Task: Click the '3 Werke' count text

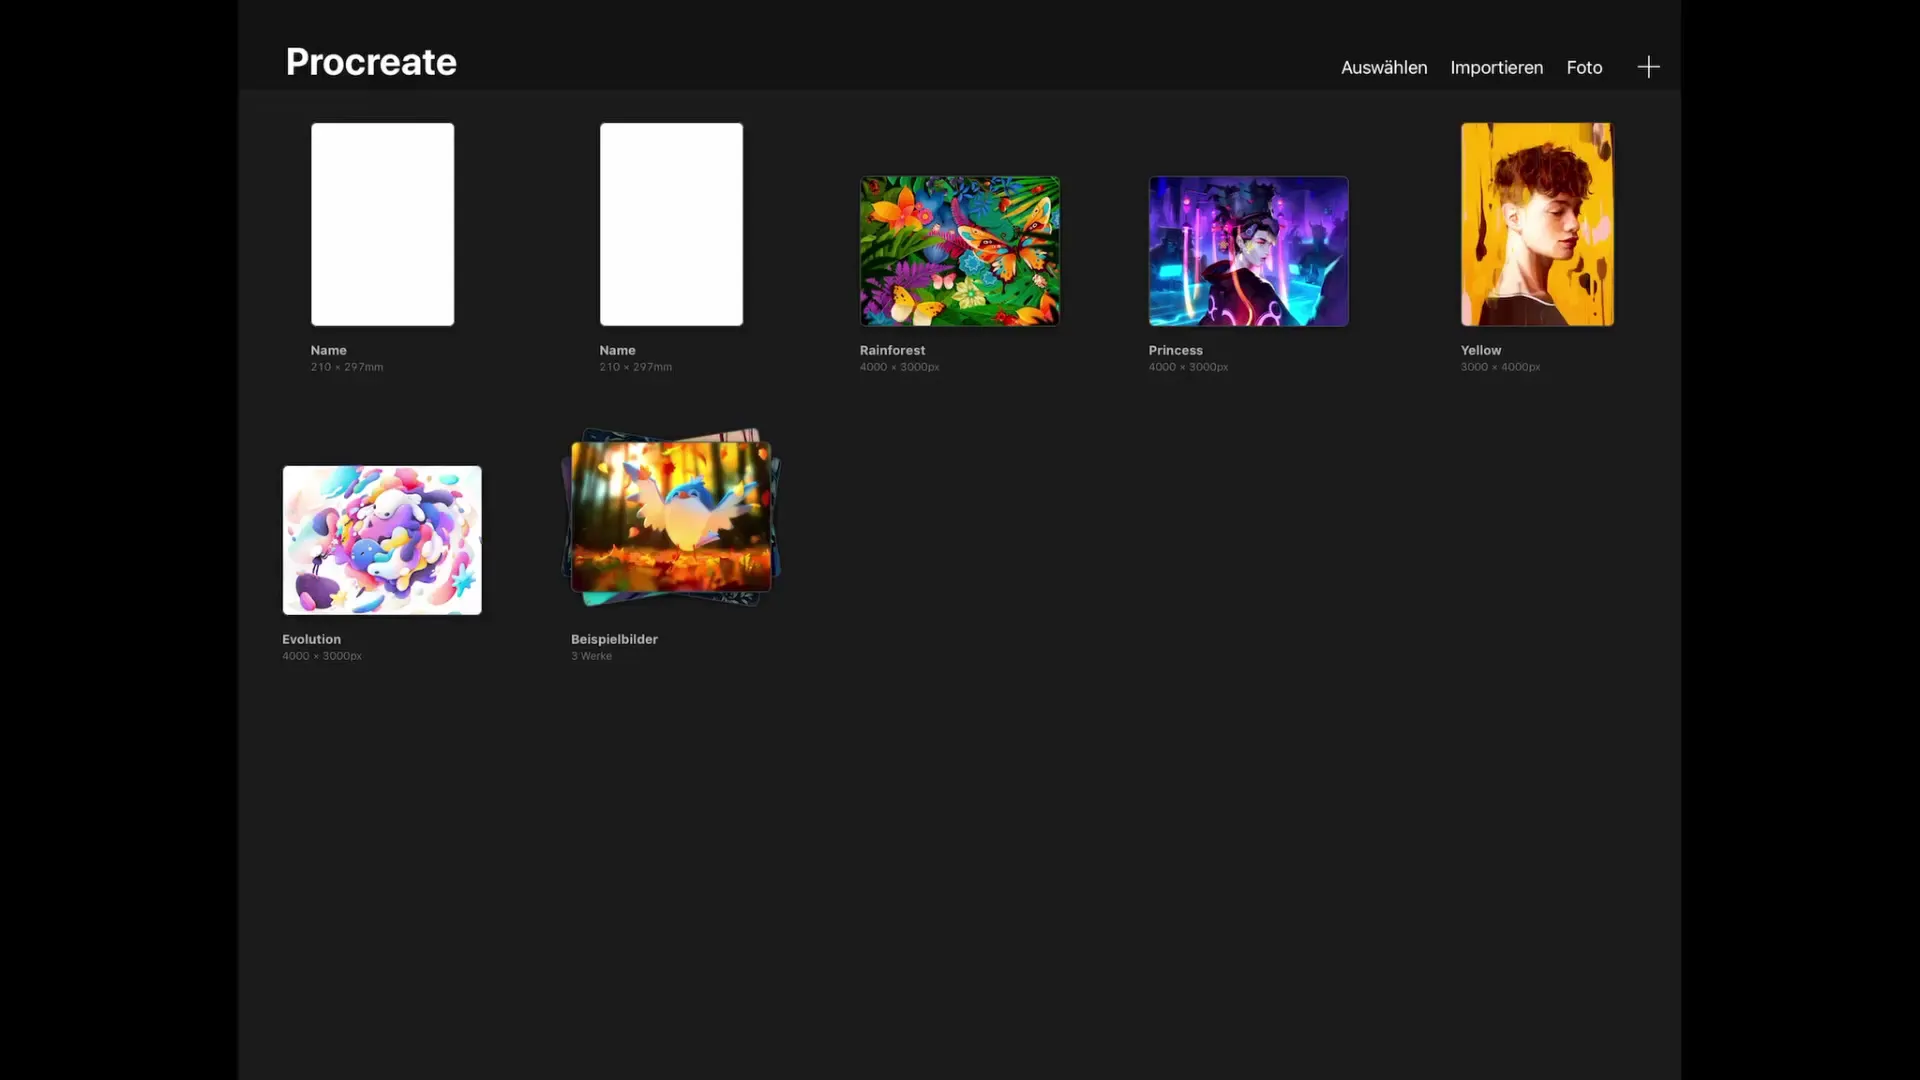Action: coord(591,656)
